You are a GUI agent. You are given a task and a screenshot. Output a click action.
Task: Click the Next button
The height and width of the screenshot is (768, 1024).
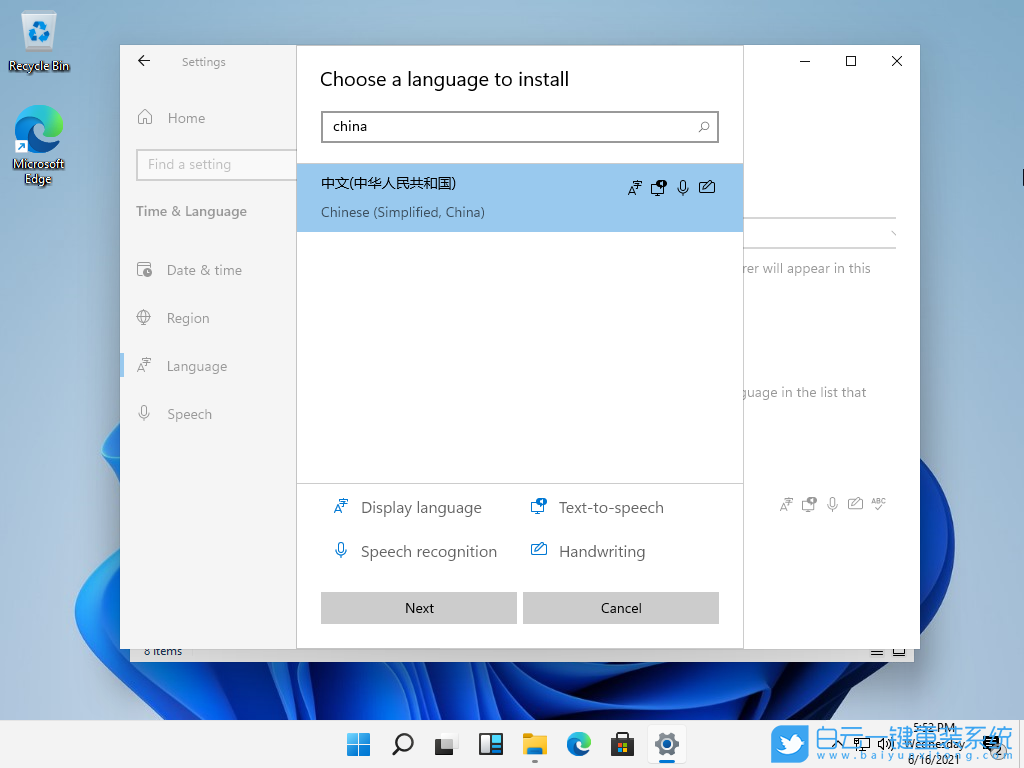(x=418, y=607)
